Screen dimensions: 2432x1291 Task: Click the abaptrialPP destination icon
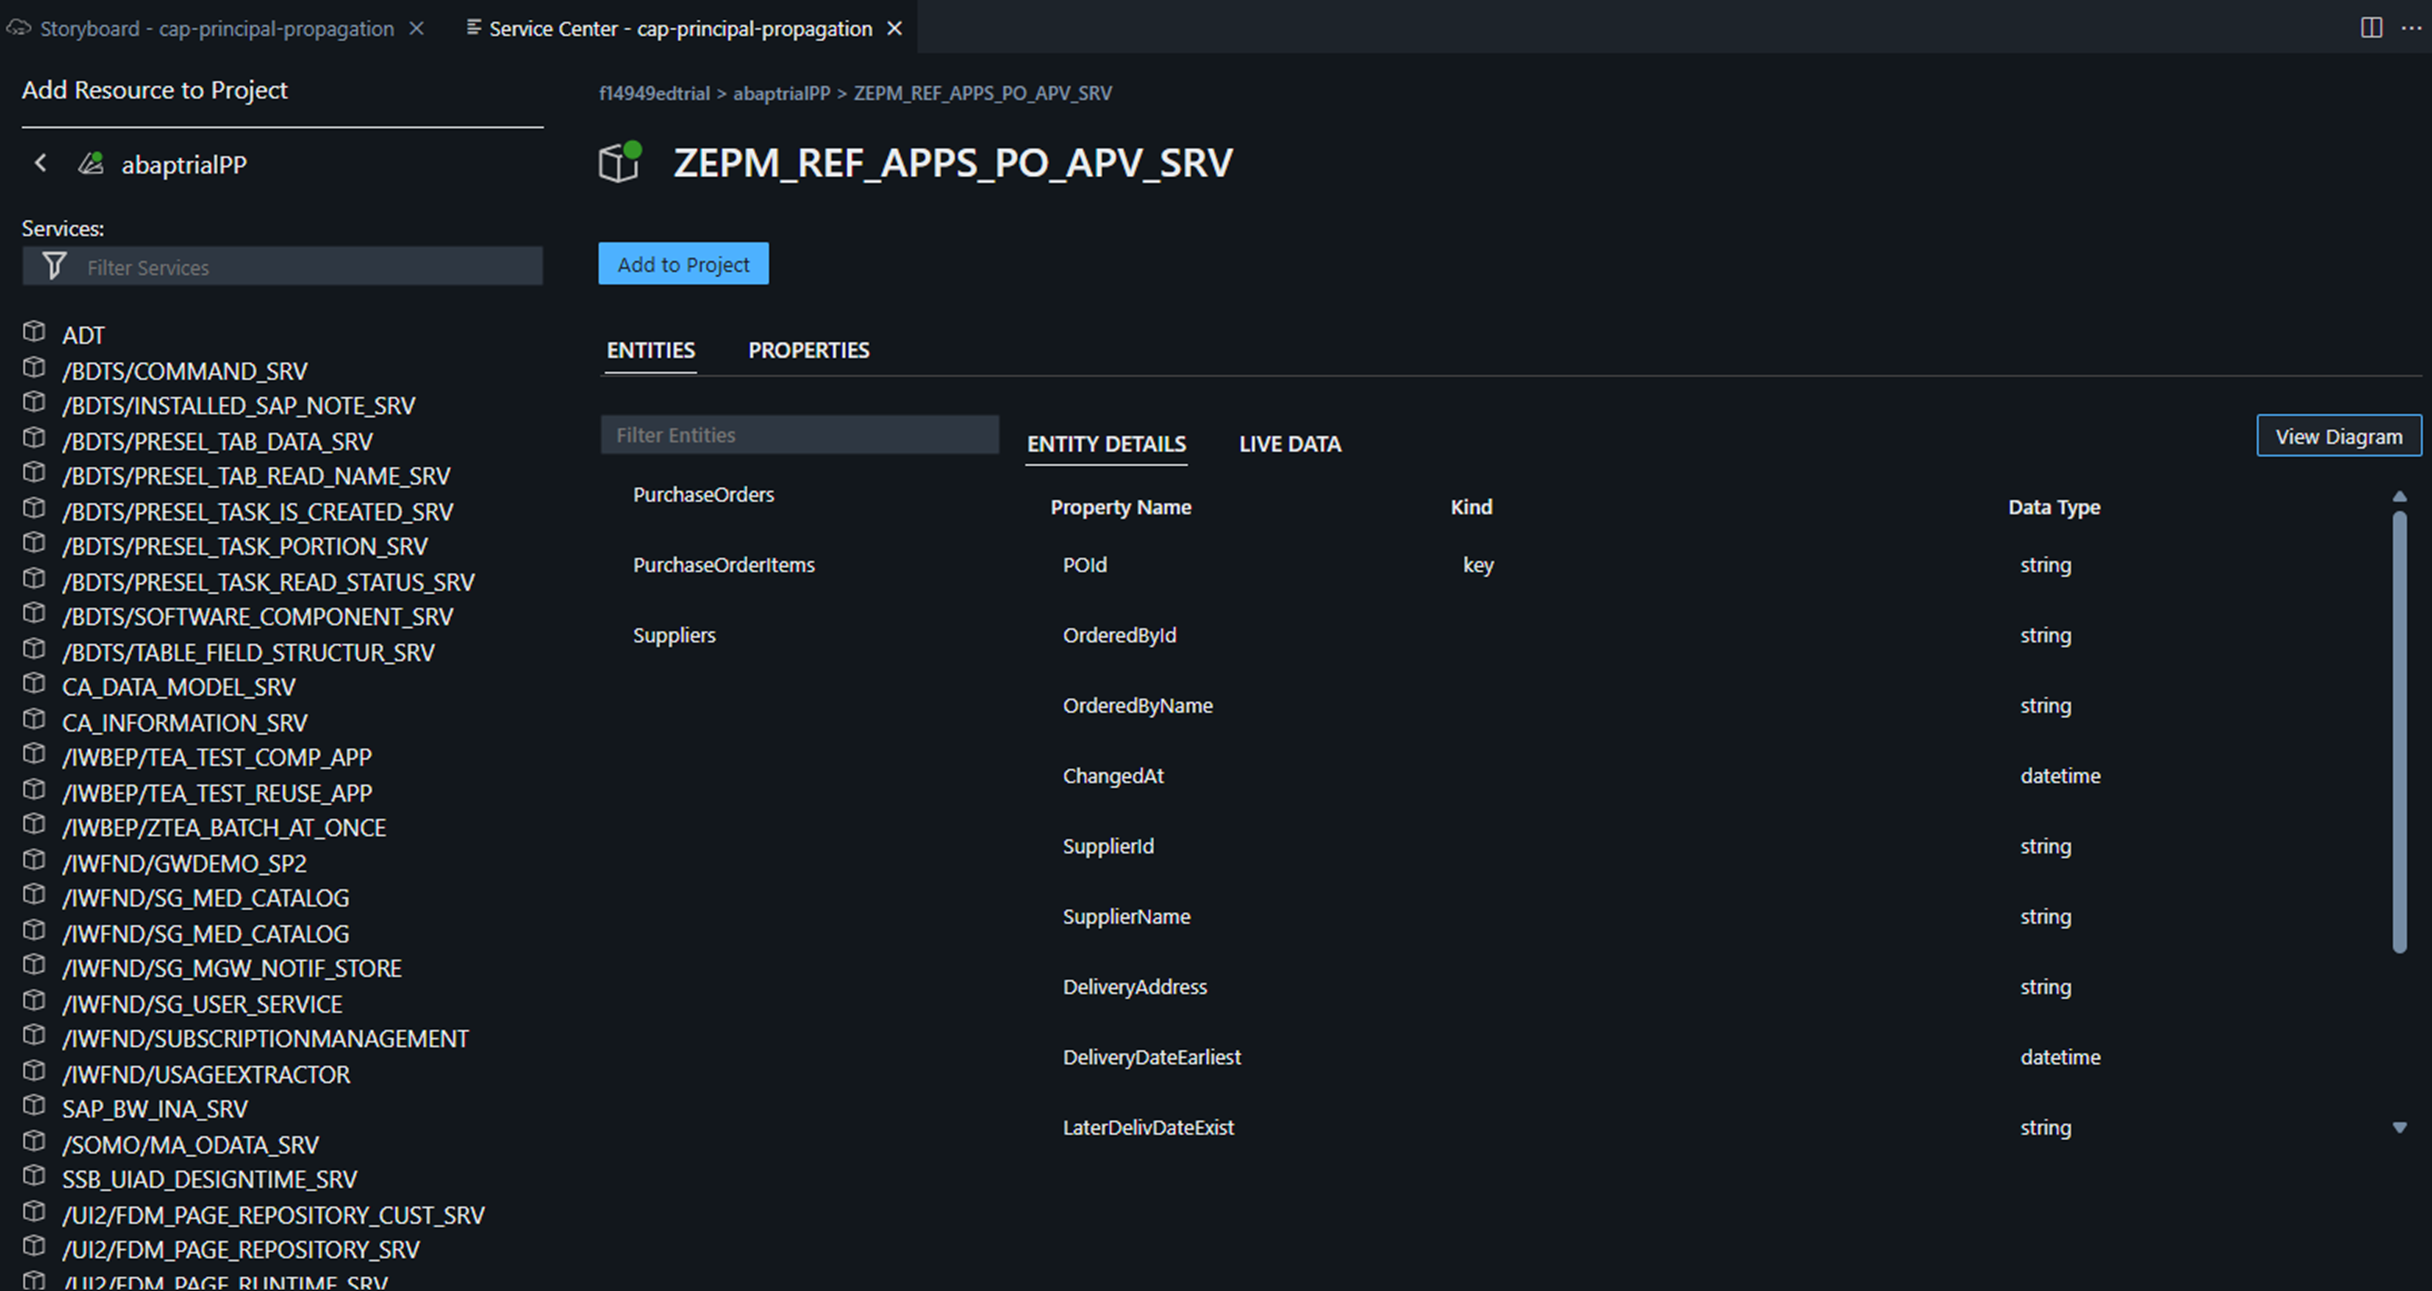[x=92, y=163]
